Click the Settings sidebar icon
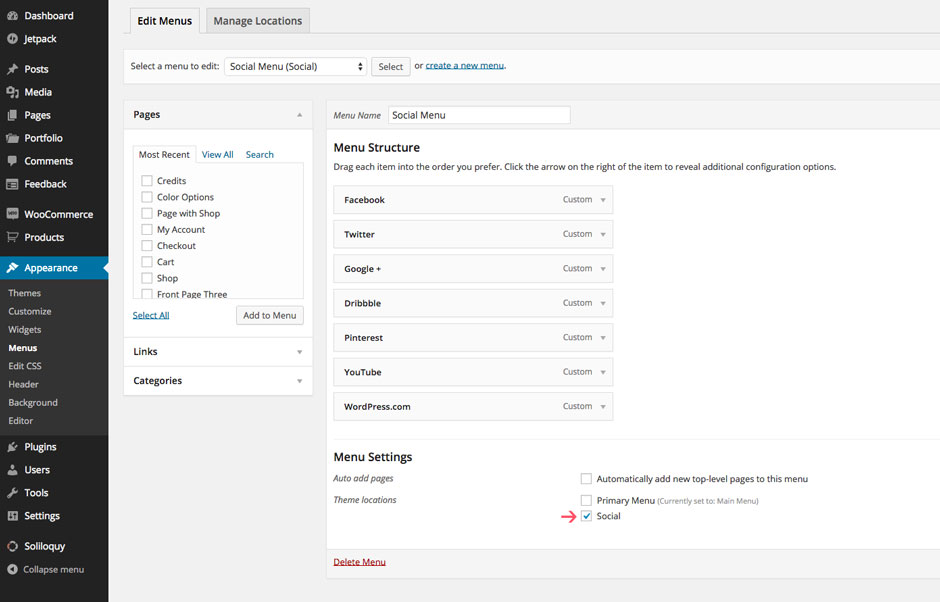The image size is (940, 602). pyautogui.click(x=12, y=516)
